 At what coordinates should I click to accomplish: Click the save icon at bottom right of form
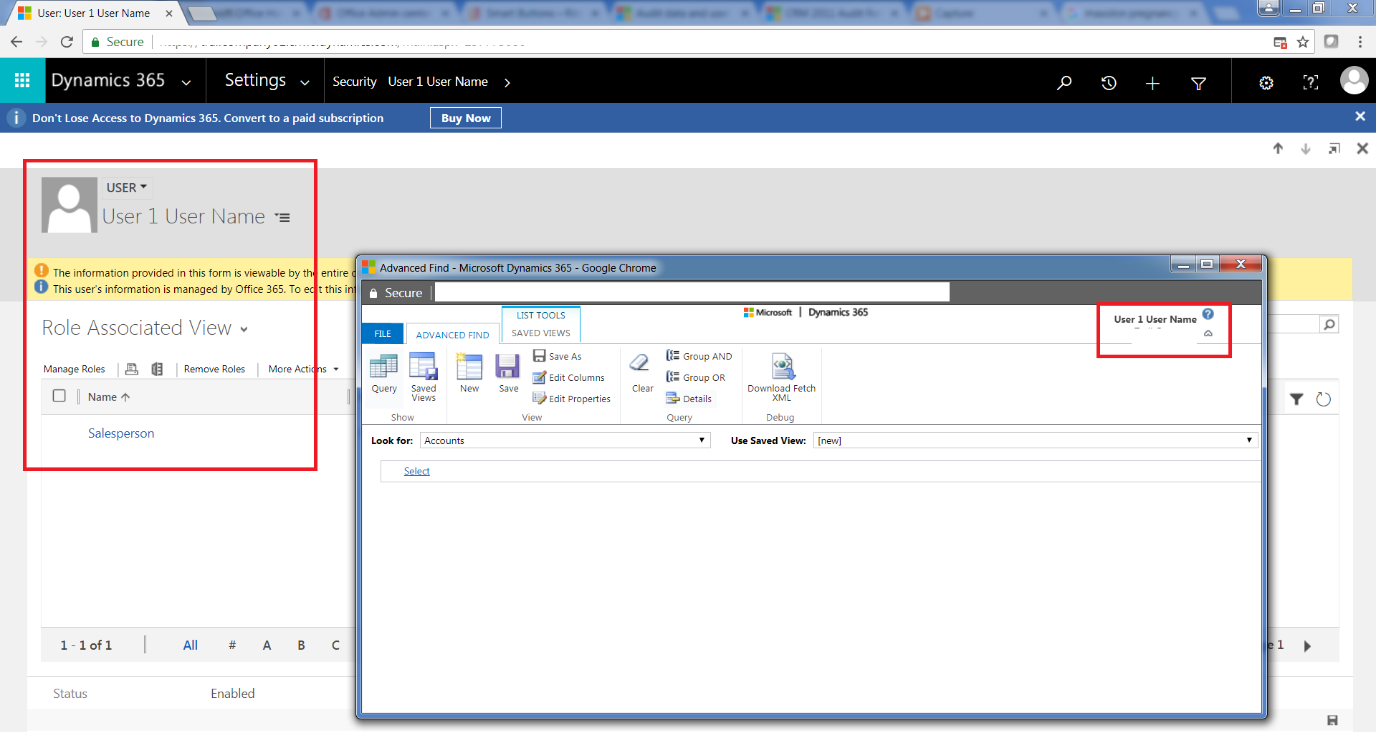click(x=1332, y=720)
